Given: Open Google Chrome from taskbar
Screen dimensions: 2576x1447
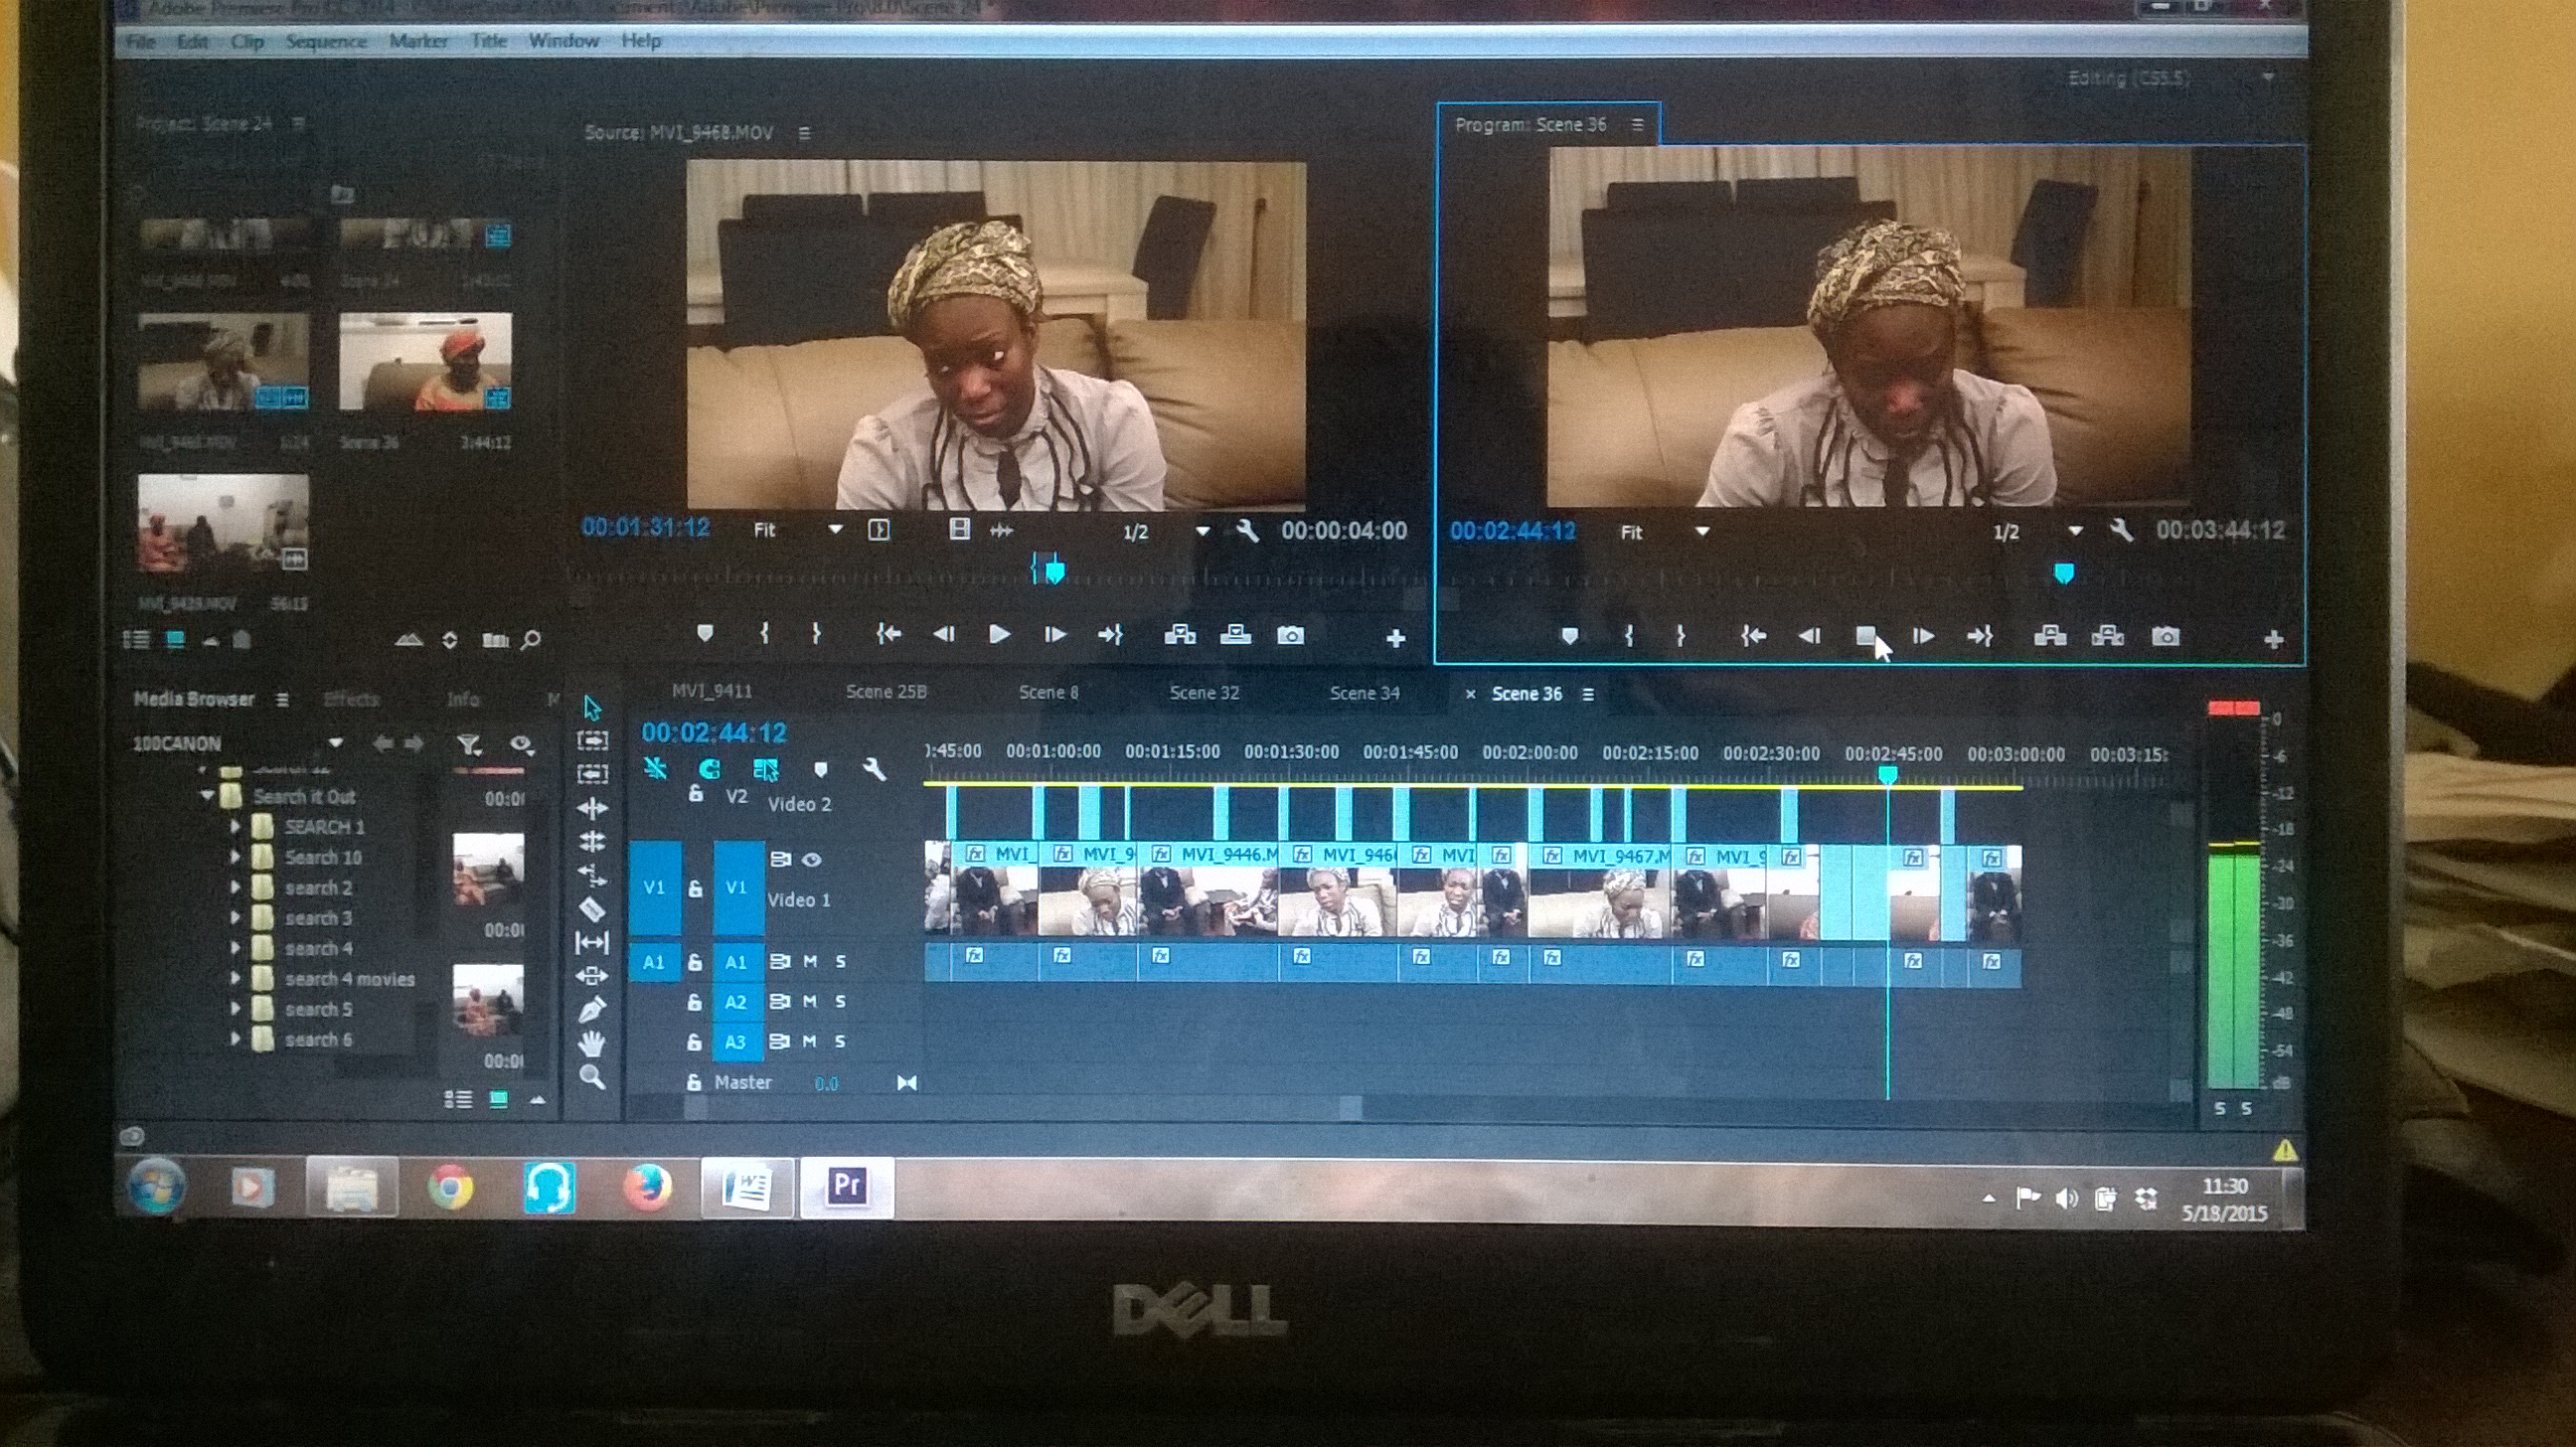Looking at the screenshot, I should tap(450, 1187).
